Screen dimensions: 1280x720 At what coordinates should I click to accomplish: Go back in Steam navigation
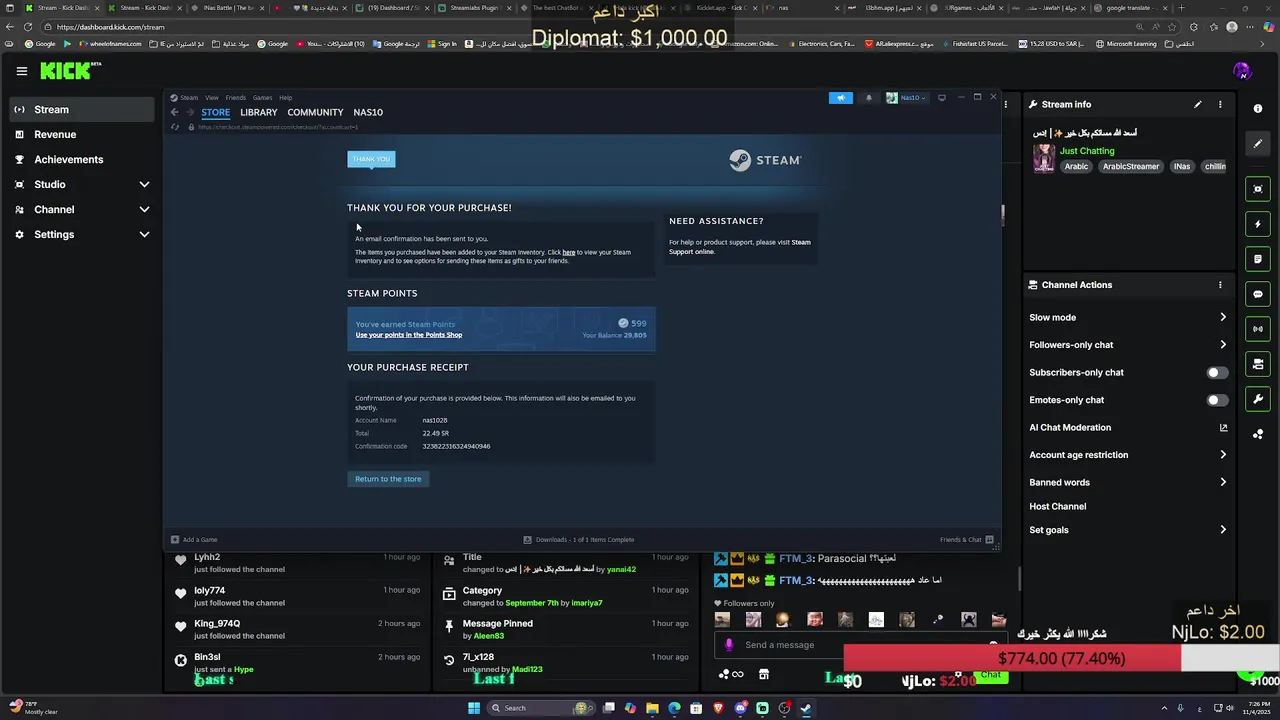174,112
